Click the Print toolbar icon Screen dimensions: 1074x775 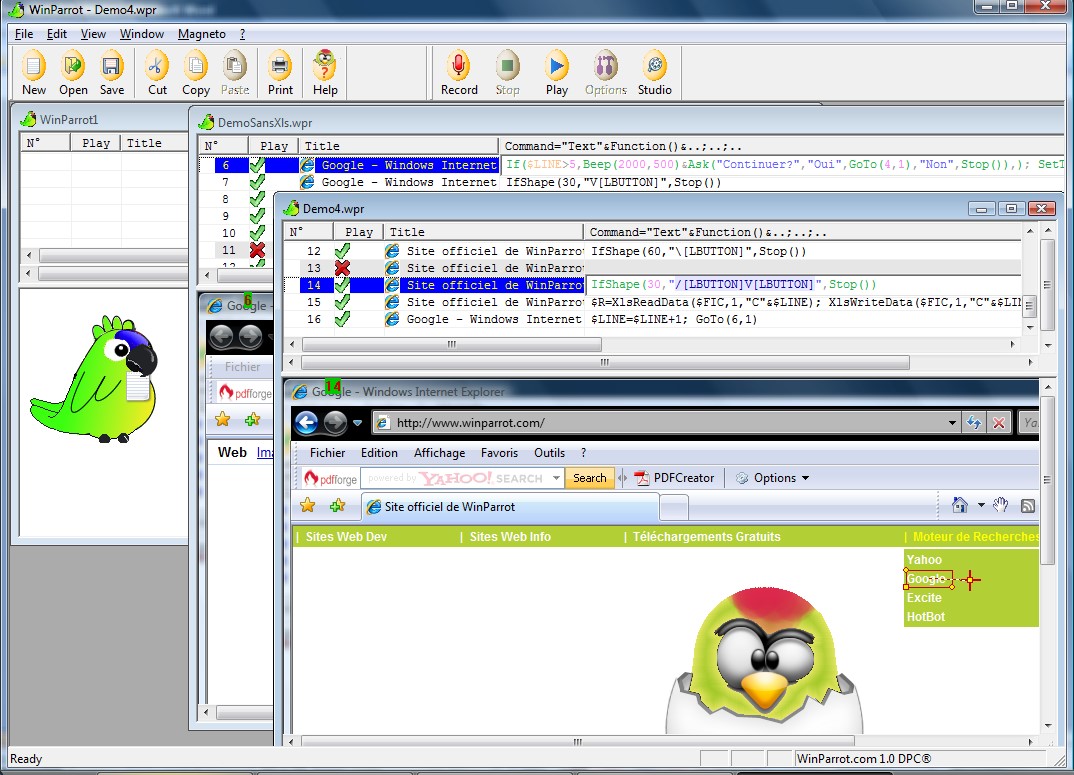point(280,74)
